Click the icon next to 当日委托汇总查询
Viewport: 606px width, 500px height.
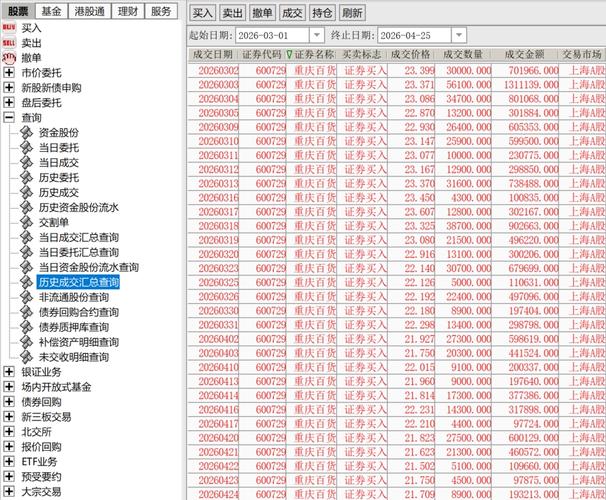click(26, 252)
